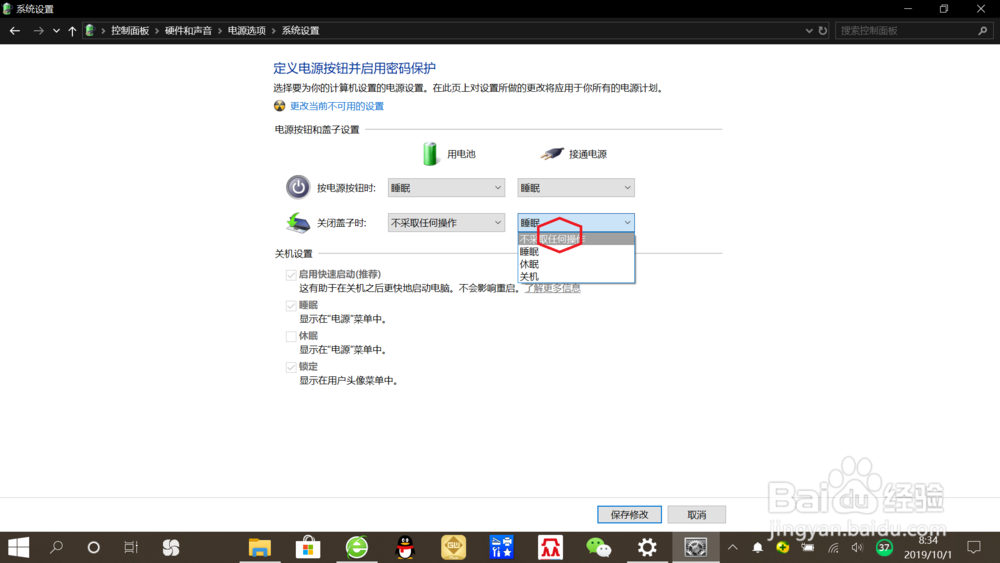Choose 休眠 option in open list
This screenshot has height=563, width=1000.
click(x=576, y=264)
